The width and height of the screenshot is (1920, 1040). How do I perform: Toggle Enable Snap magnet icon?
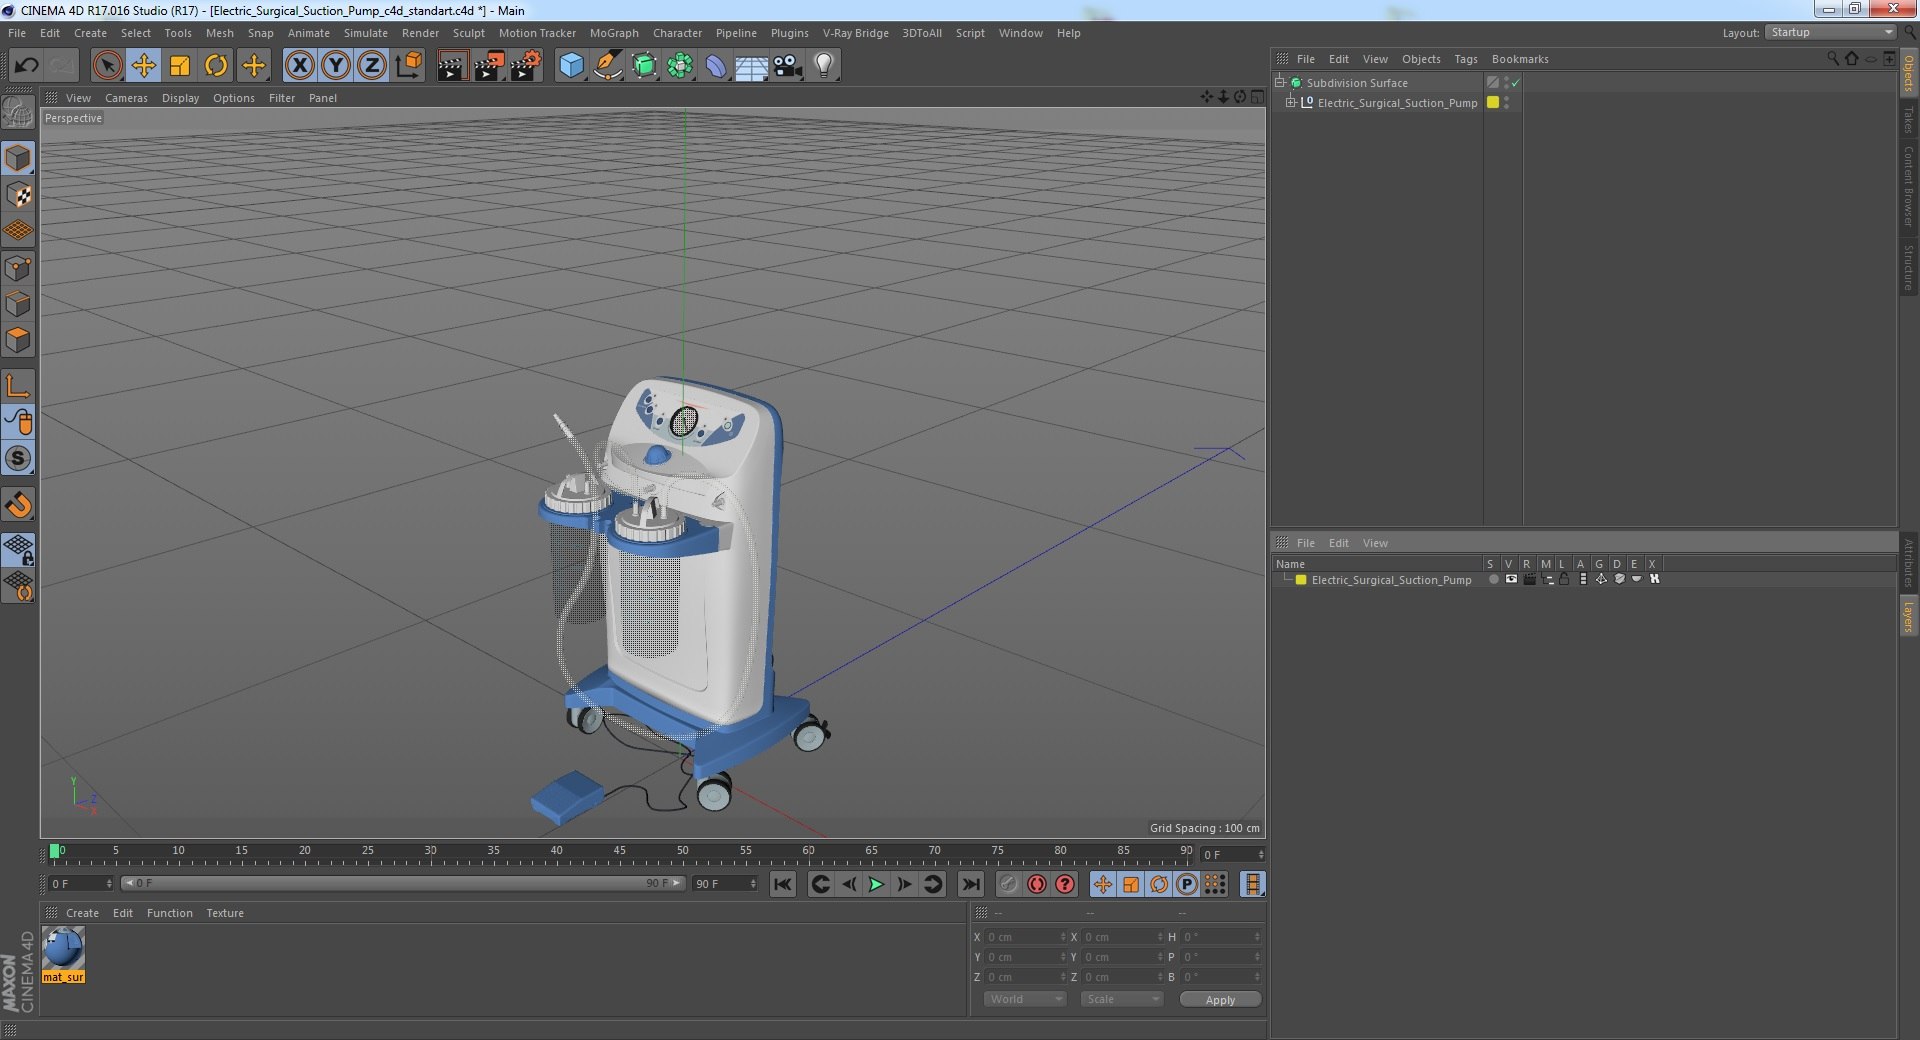pos(18,505)
